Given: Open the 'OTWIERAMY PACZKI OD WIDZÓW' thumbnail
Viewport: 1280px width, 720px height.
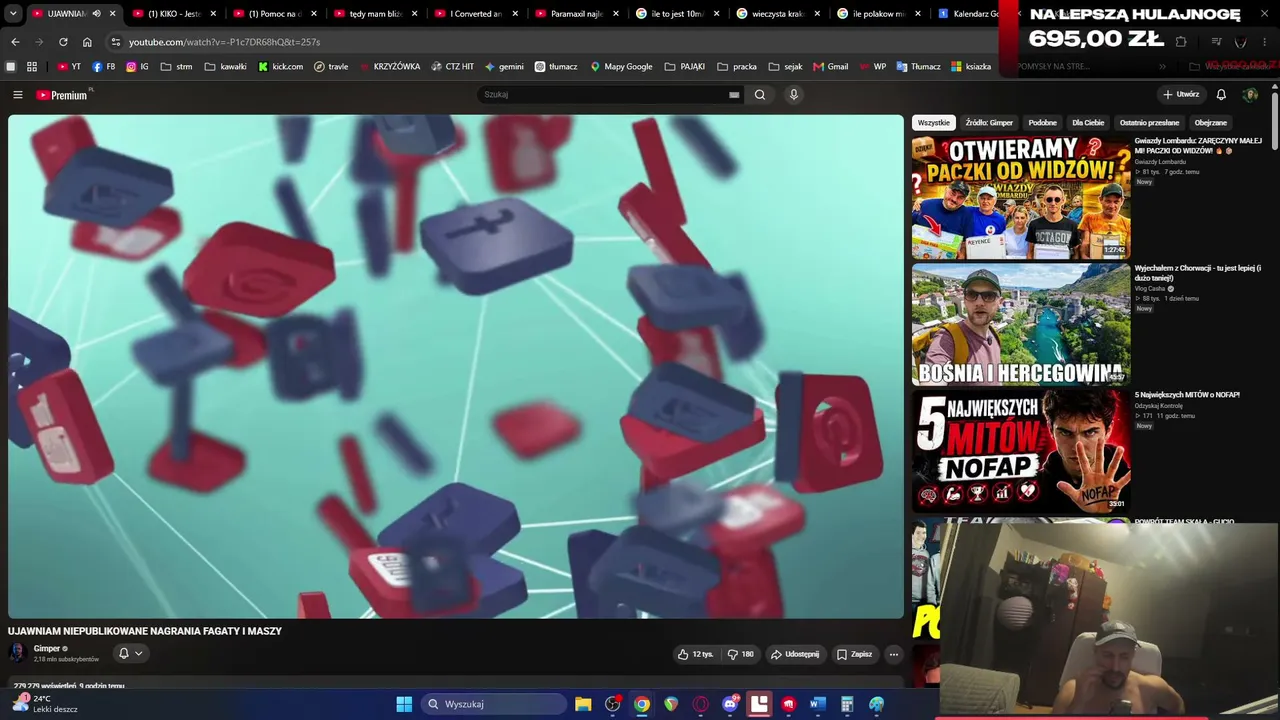Looking at the screenshot, I should pyautogui.click(x=1021, y=198).
